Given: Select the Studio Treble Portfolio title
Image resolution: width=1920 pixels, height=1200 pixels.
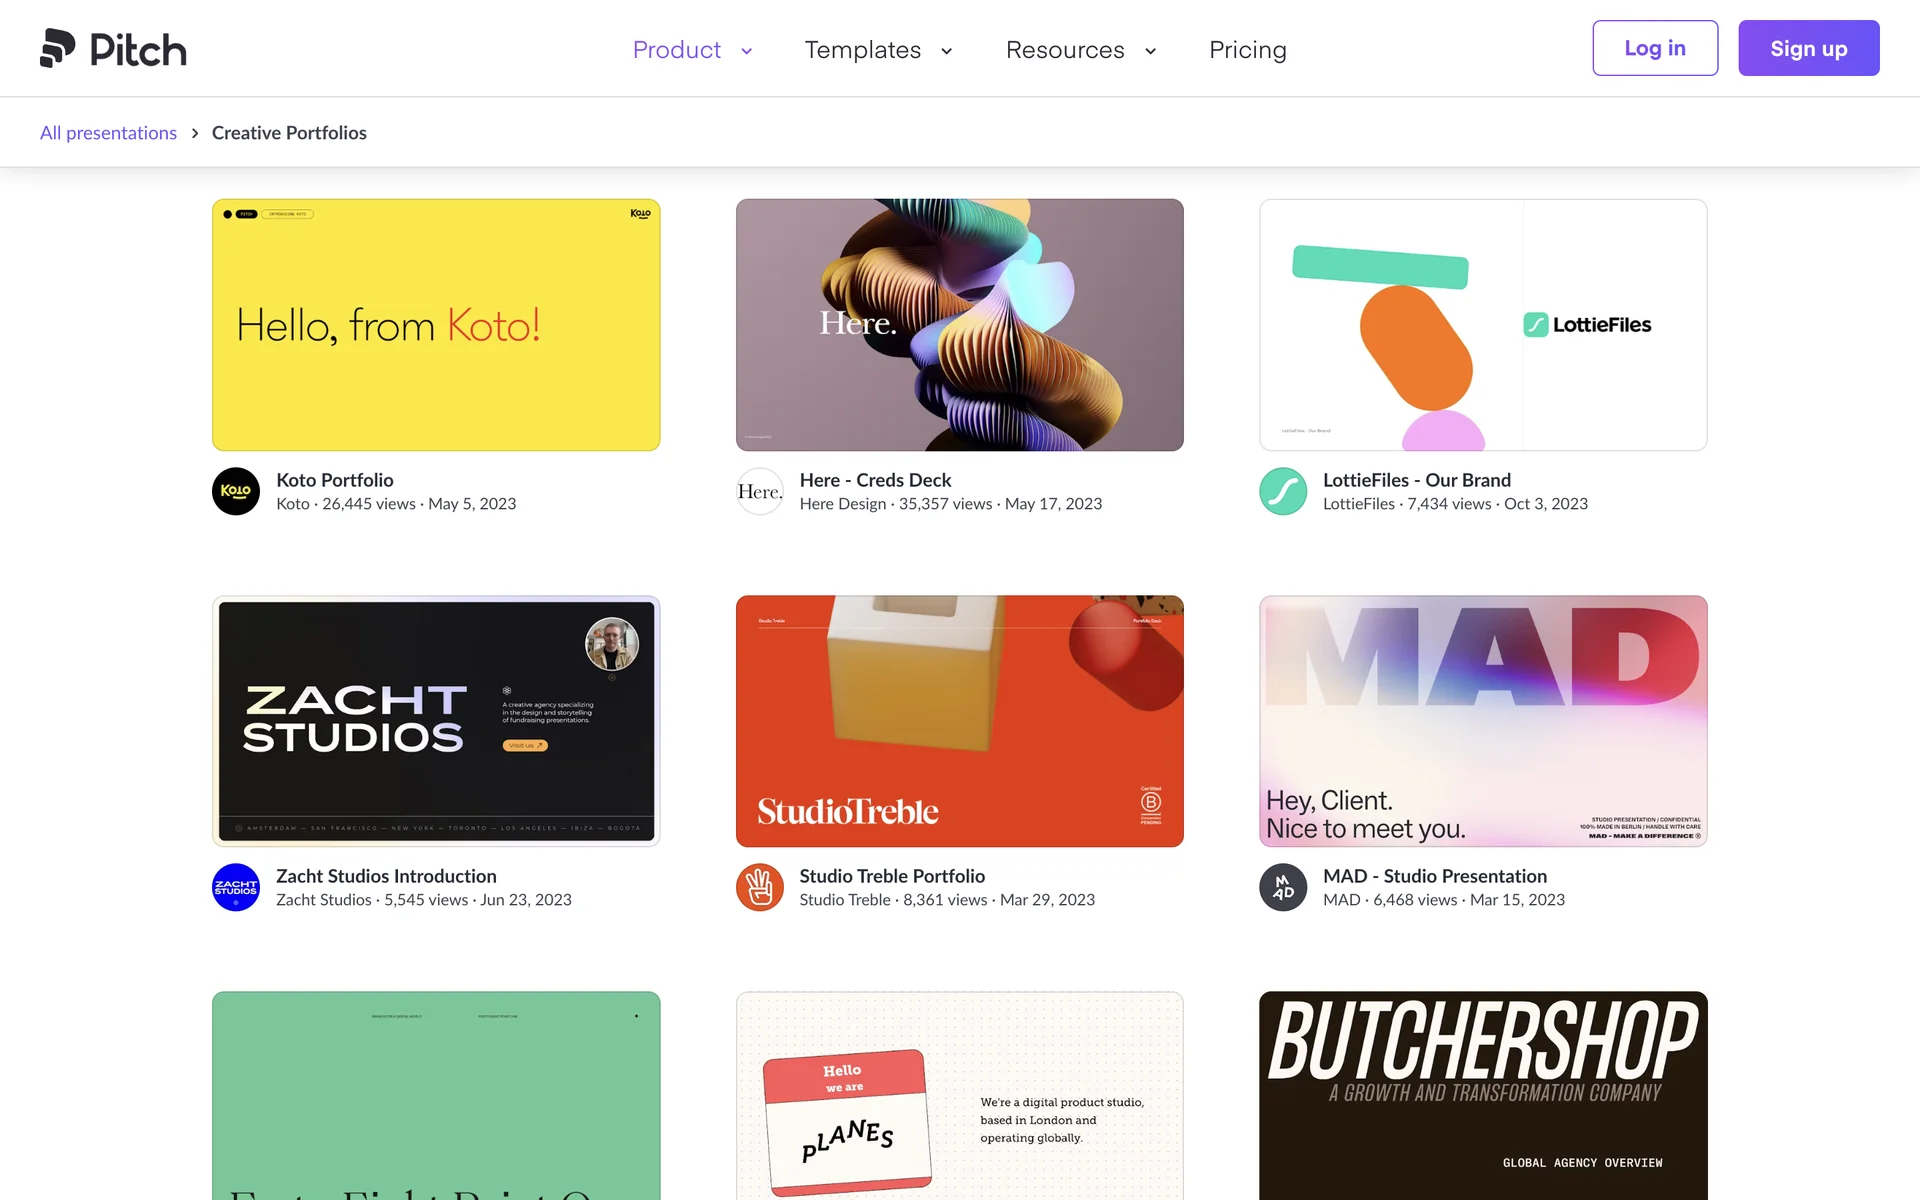Looking at the screenshot, I should (892, 876).
